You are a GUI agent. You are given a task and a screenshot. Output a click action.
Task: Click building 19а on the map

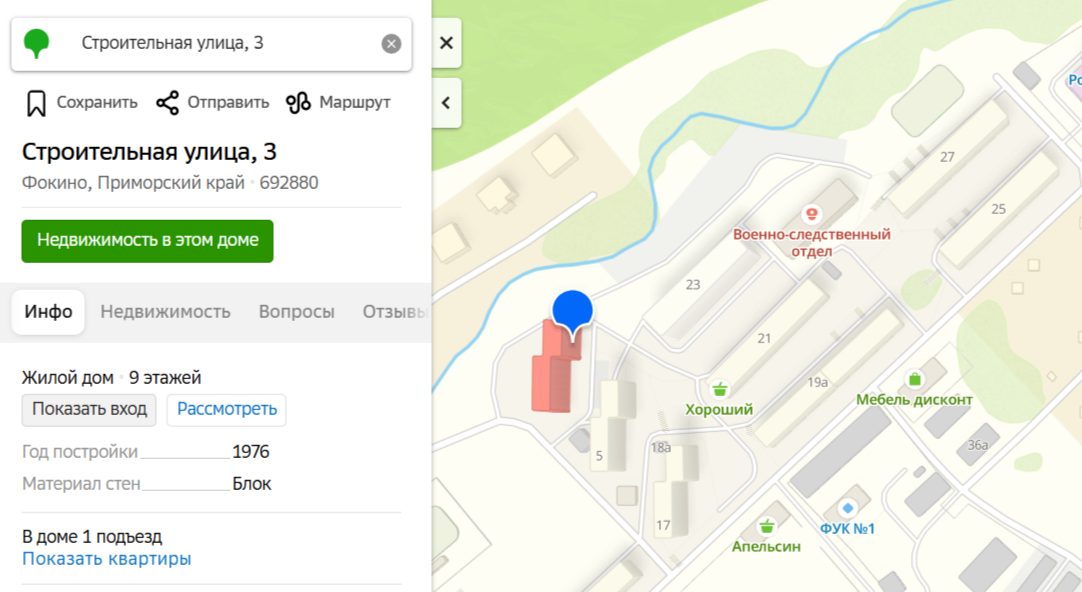point(818,382)
